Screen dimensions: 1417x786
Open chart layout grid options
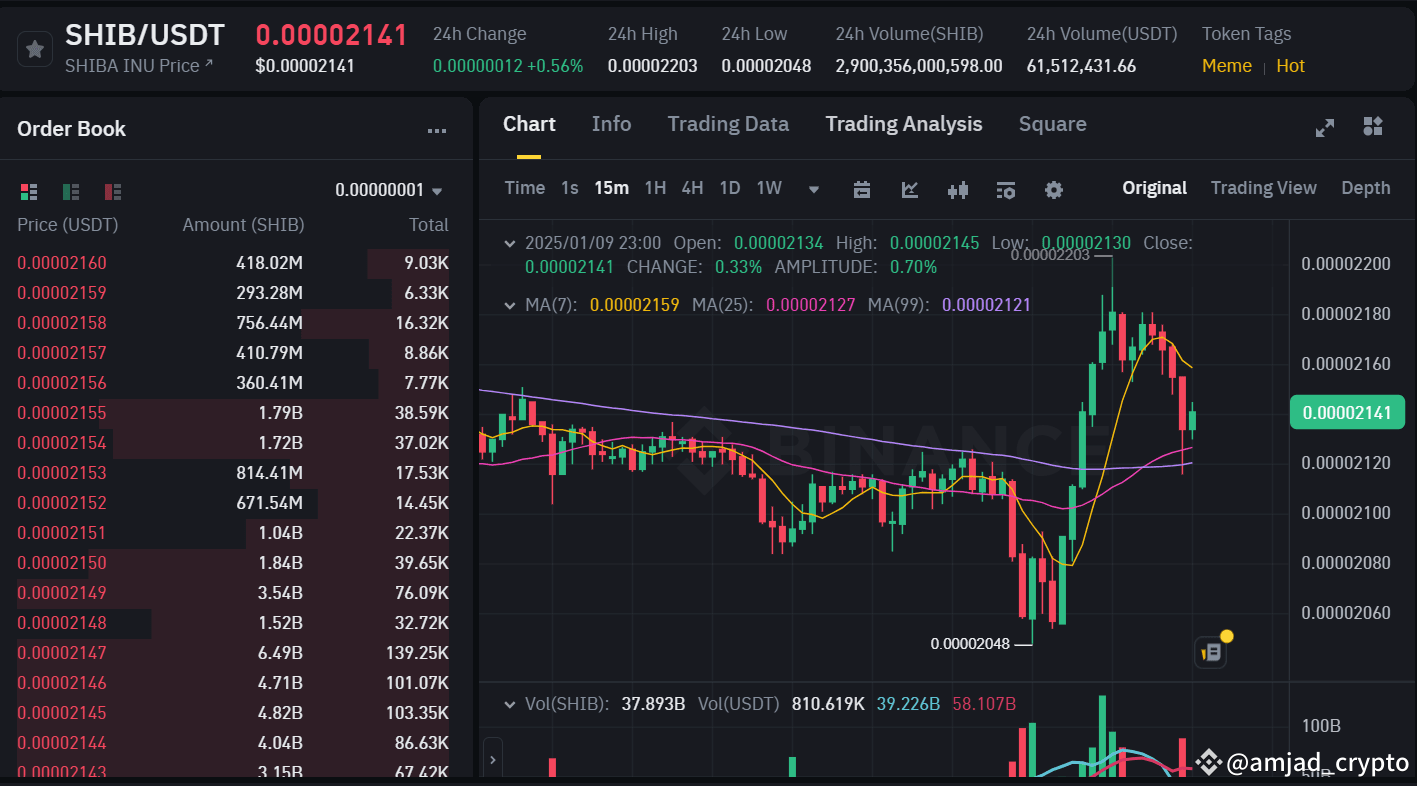(x=1373, y=126)
